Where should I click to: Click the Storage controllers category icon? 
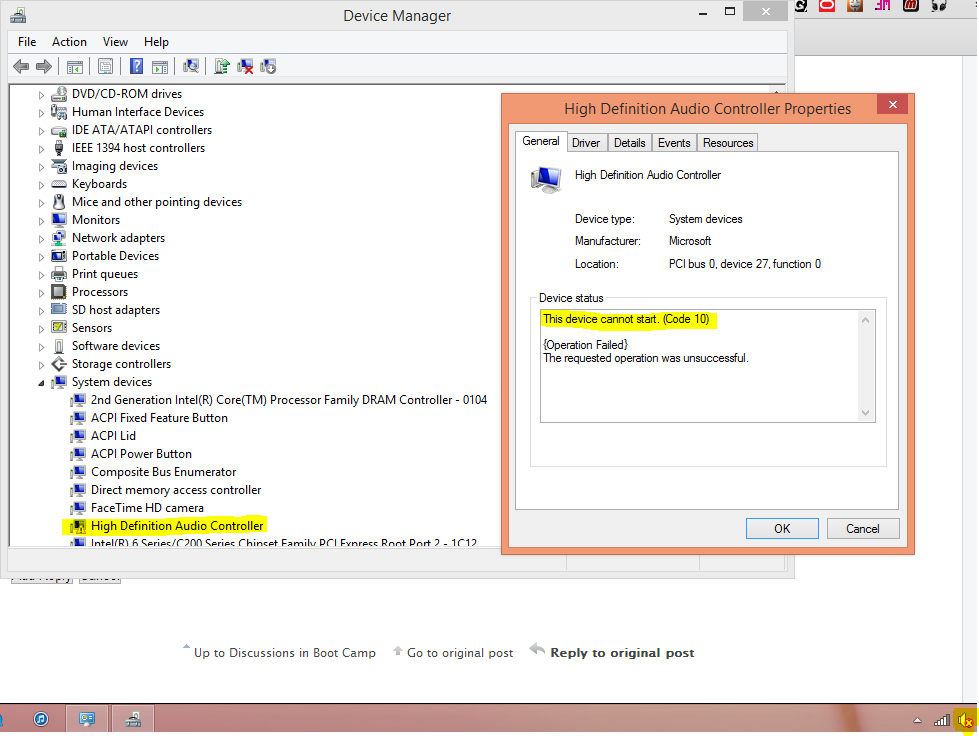click(x=59, y=364)
